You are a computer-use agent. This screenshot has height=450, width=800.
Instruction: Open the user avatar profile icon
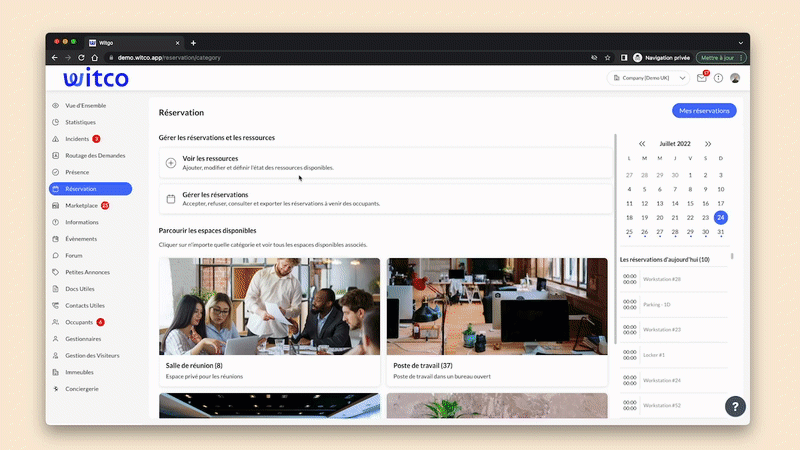(735, 78)
